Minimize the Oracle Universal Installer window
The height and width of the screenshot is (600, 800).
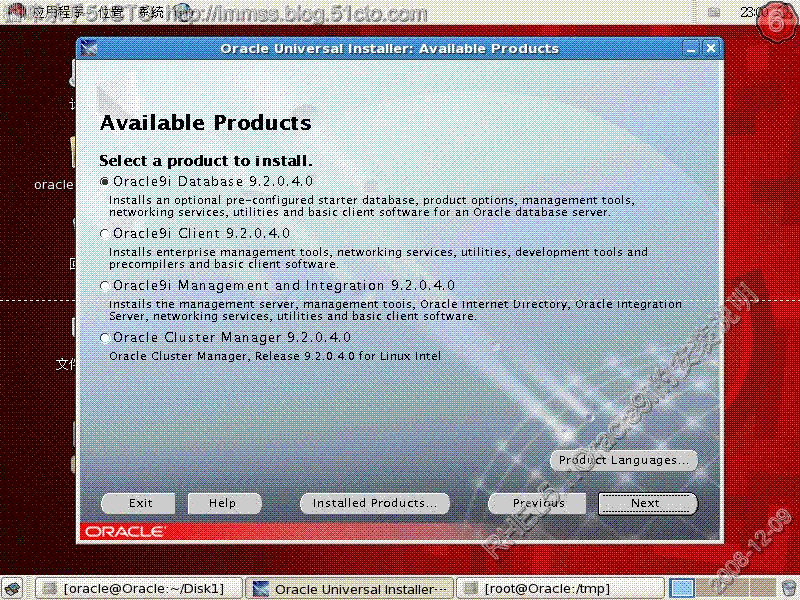(691, 48)
